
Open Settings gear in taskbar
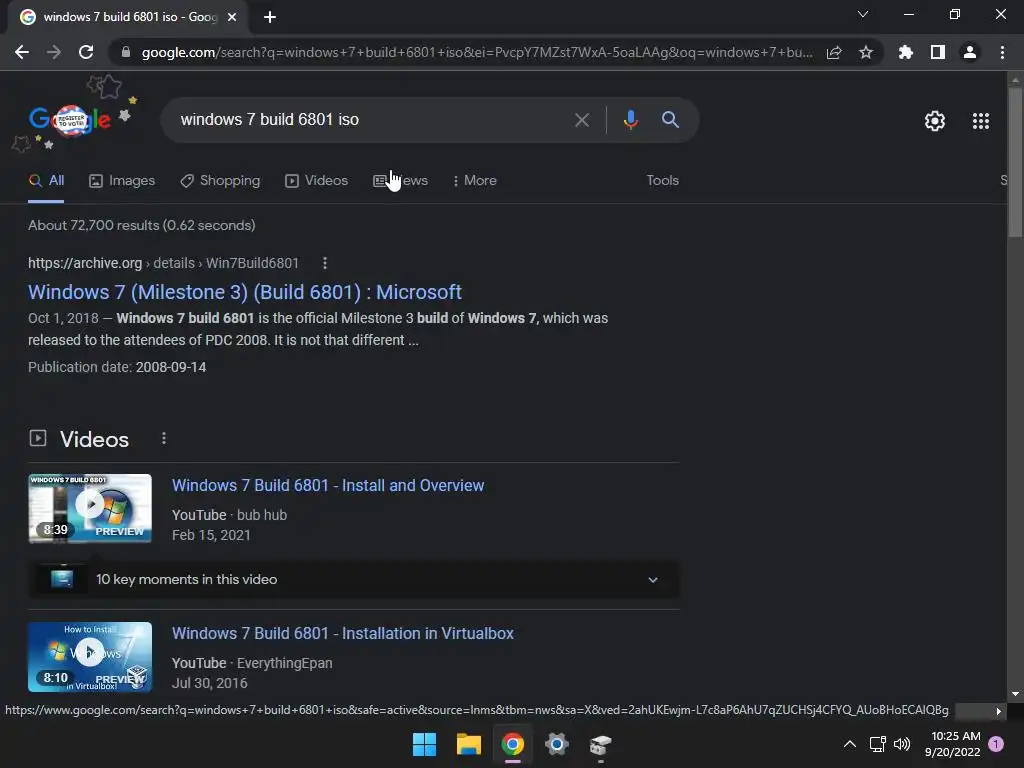[557, 744]
